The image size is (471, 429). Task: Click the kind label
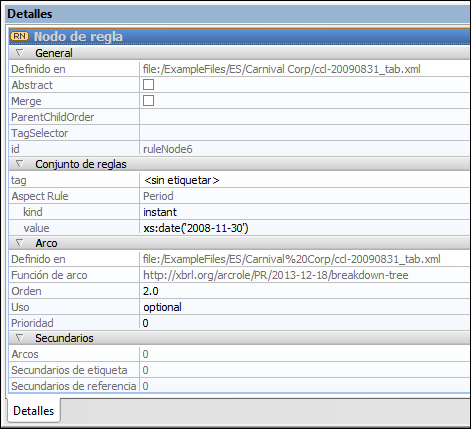(x=33, y=212)
